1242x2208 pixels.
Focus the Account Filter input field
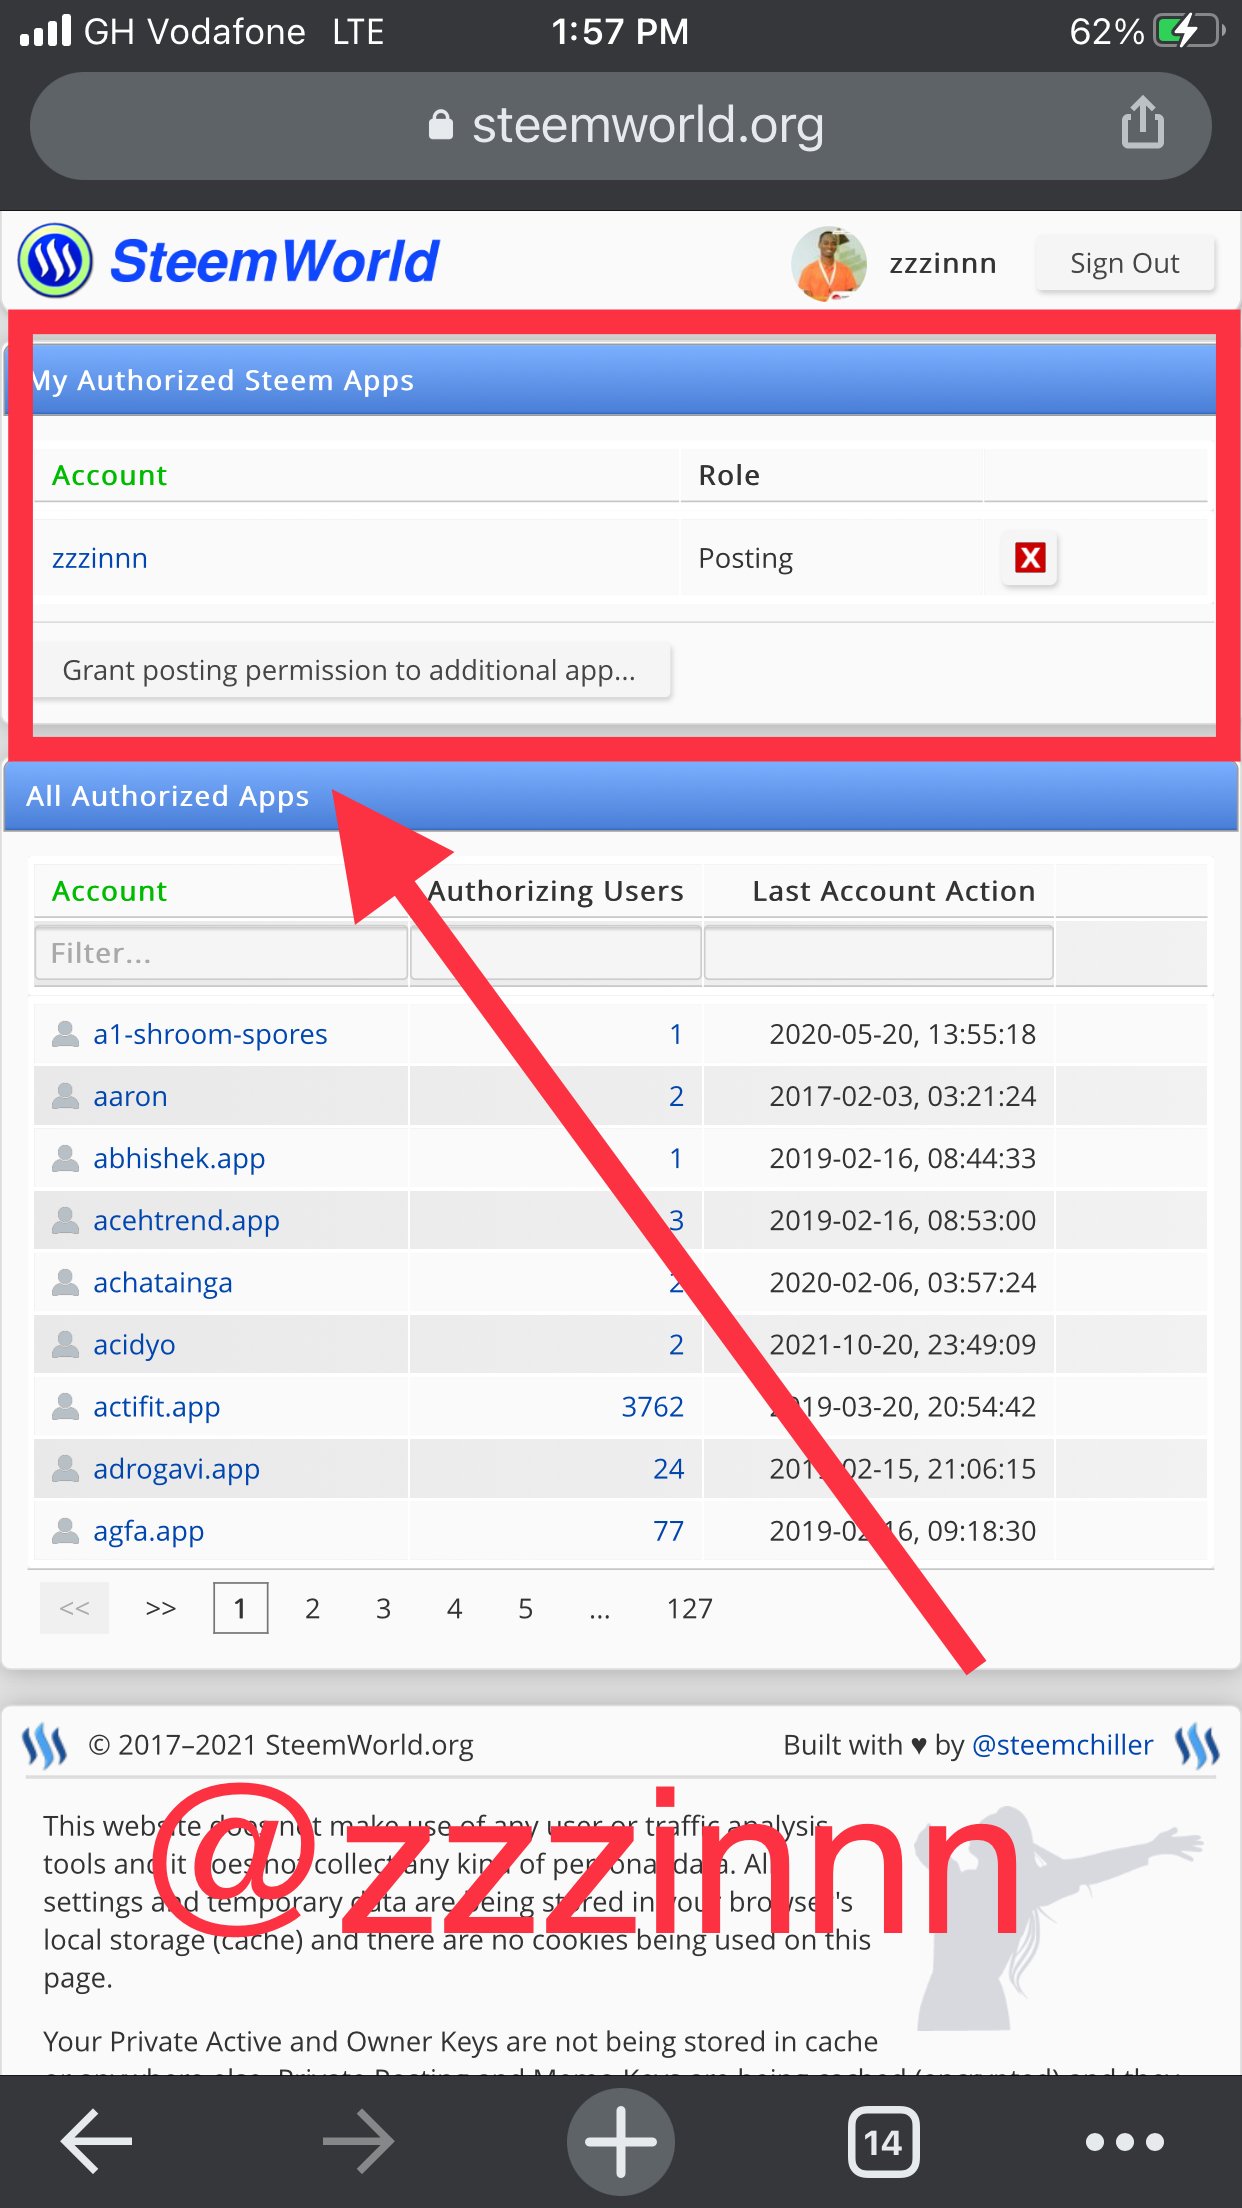(221, 953)
